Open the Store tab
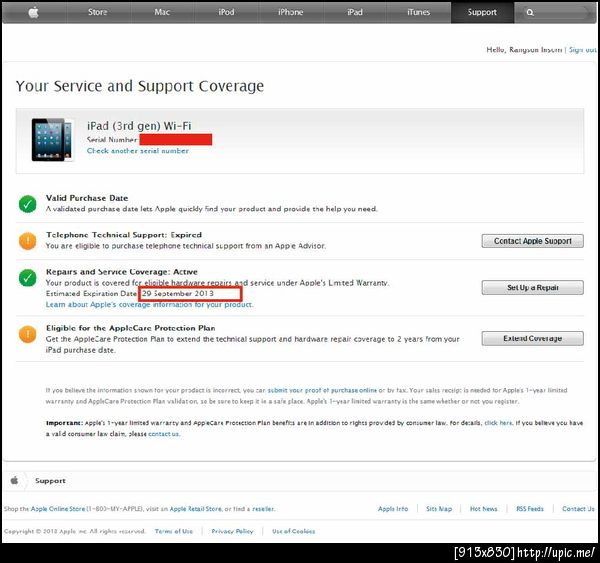Image resolution: width=600 pixels, height=563 pixels. coord(98,12)
